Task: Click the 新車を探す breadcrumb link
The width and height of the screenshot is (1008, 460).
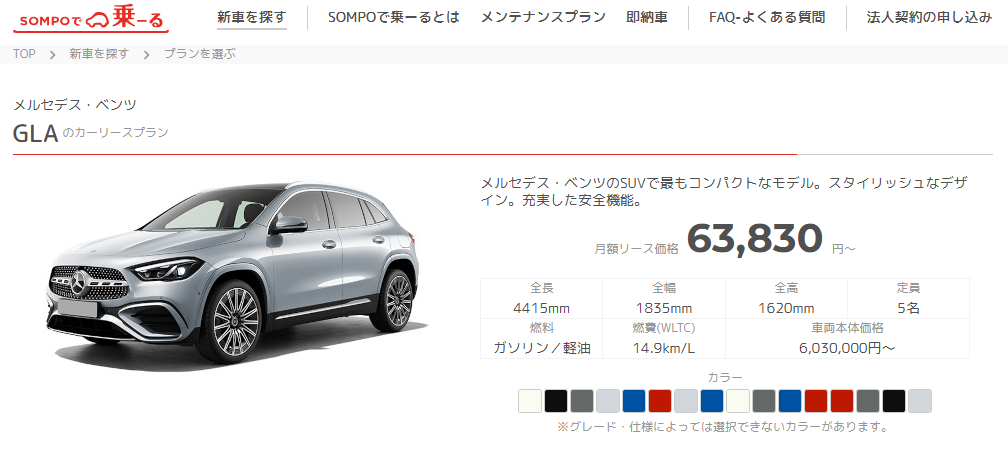Action: coord(99,54)
